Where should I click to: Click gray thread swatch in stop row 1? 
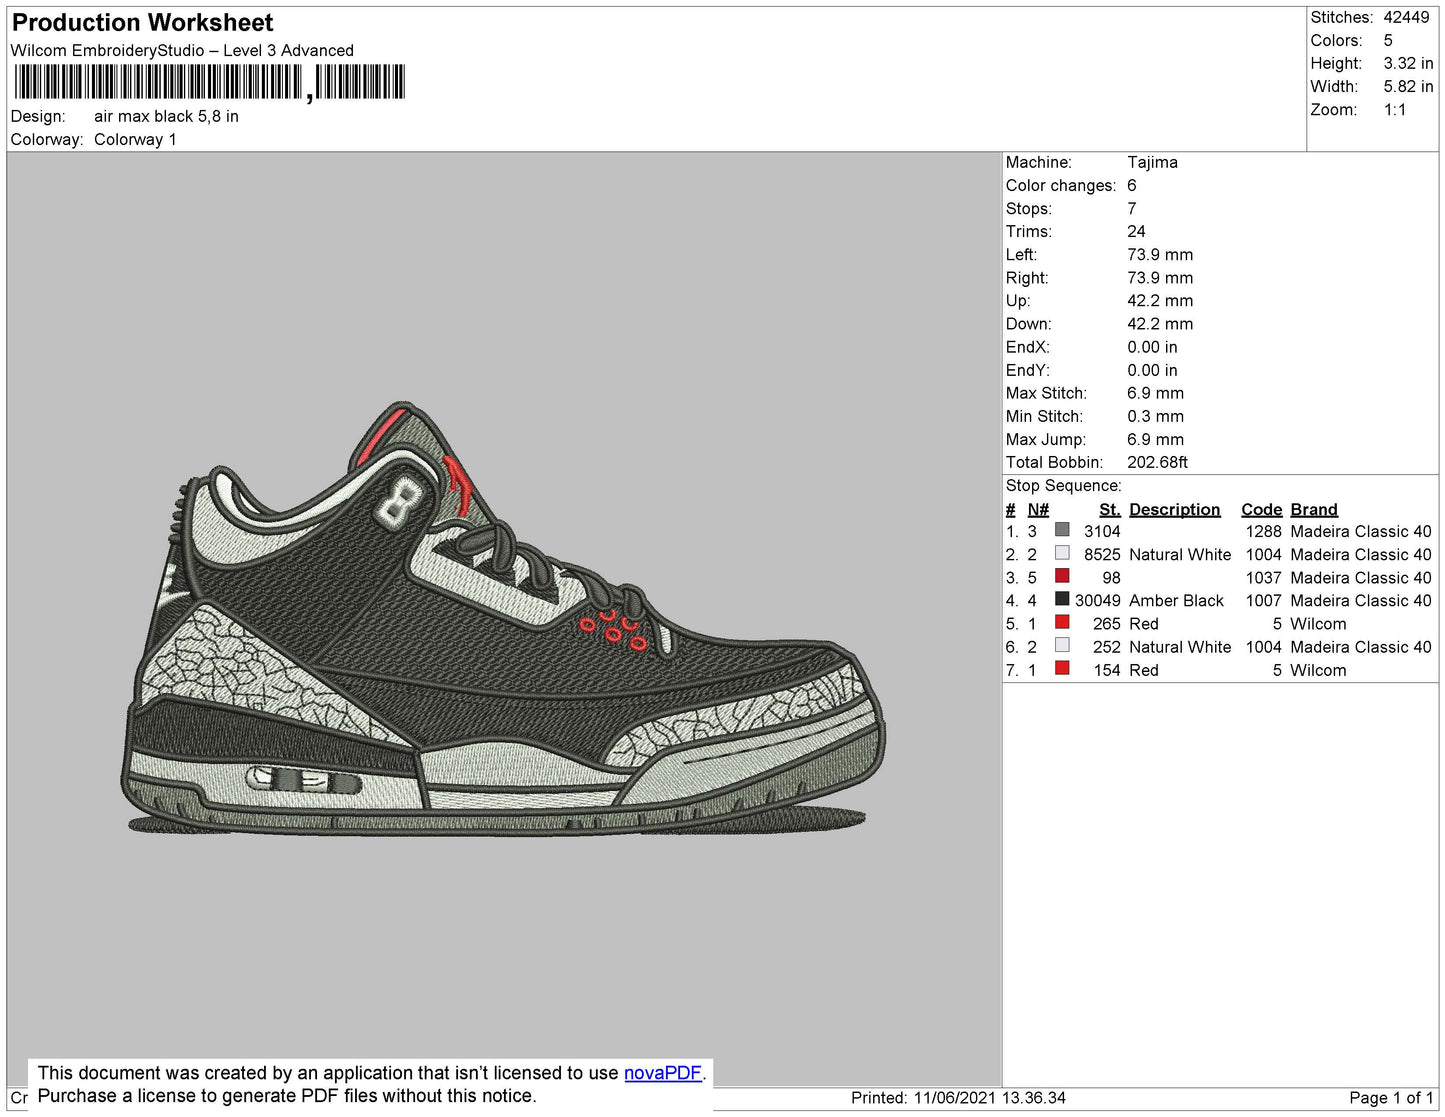[1062, 531]
